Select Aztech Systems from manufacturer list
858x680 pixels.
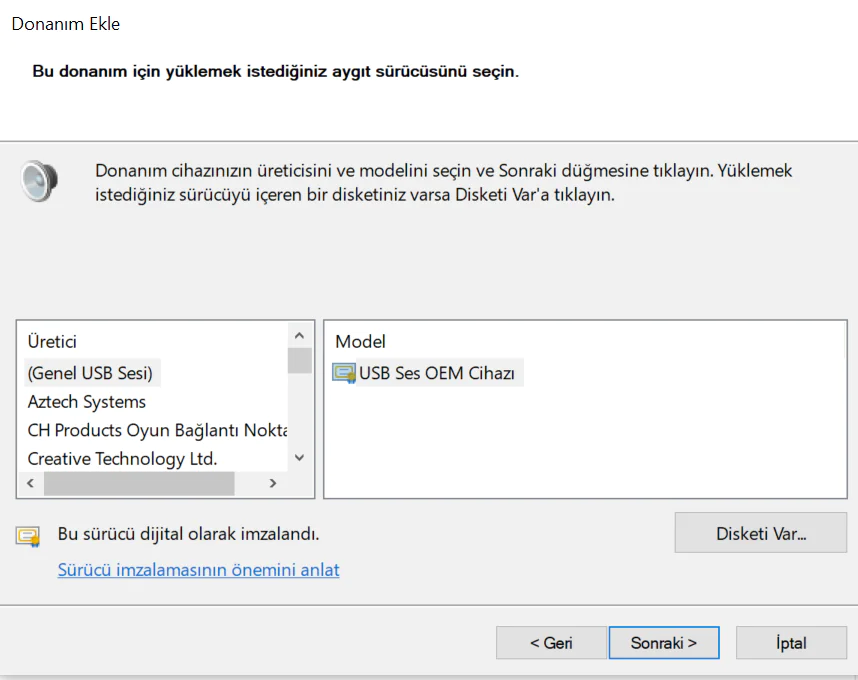(87, 402)
